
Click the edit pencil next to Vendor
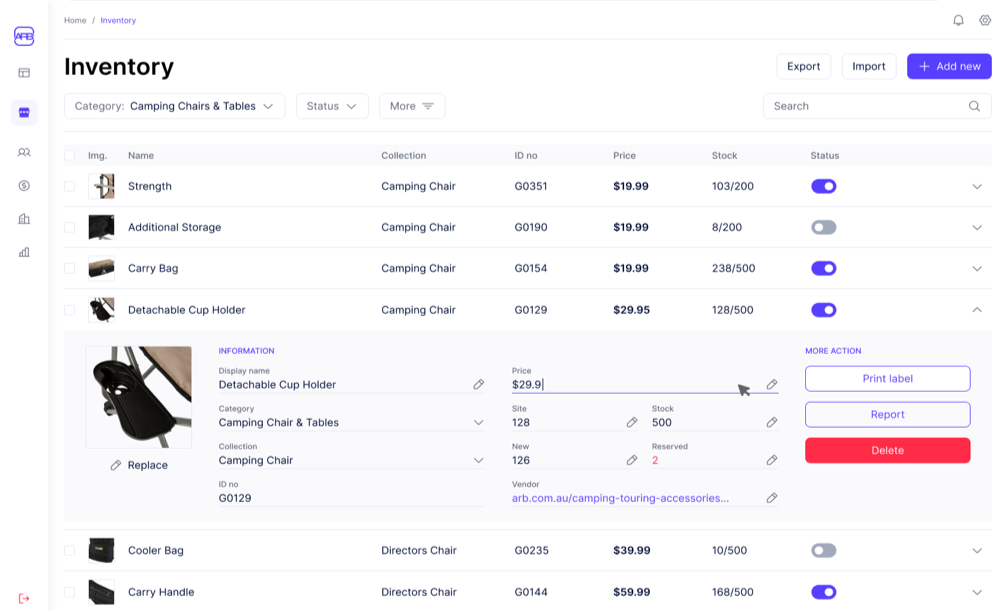coord(772,498)
